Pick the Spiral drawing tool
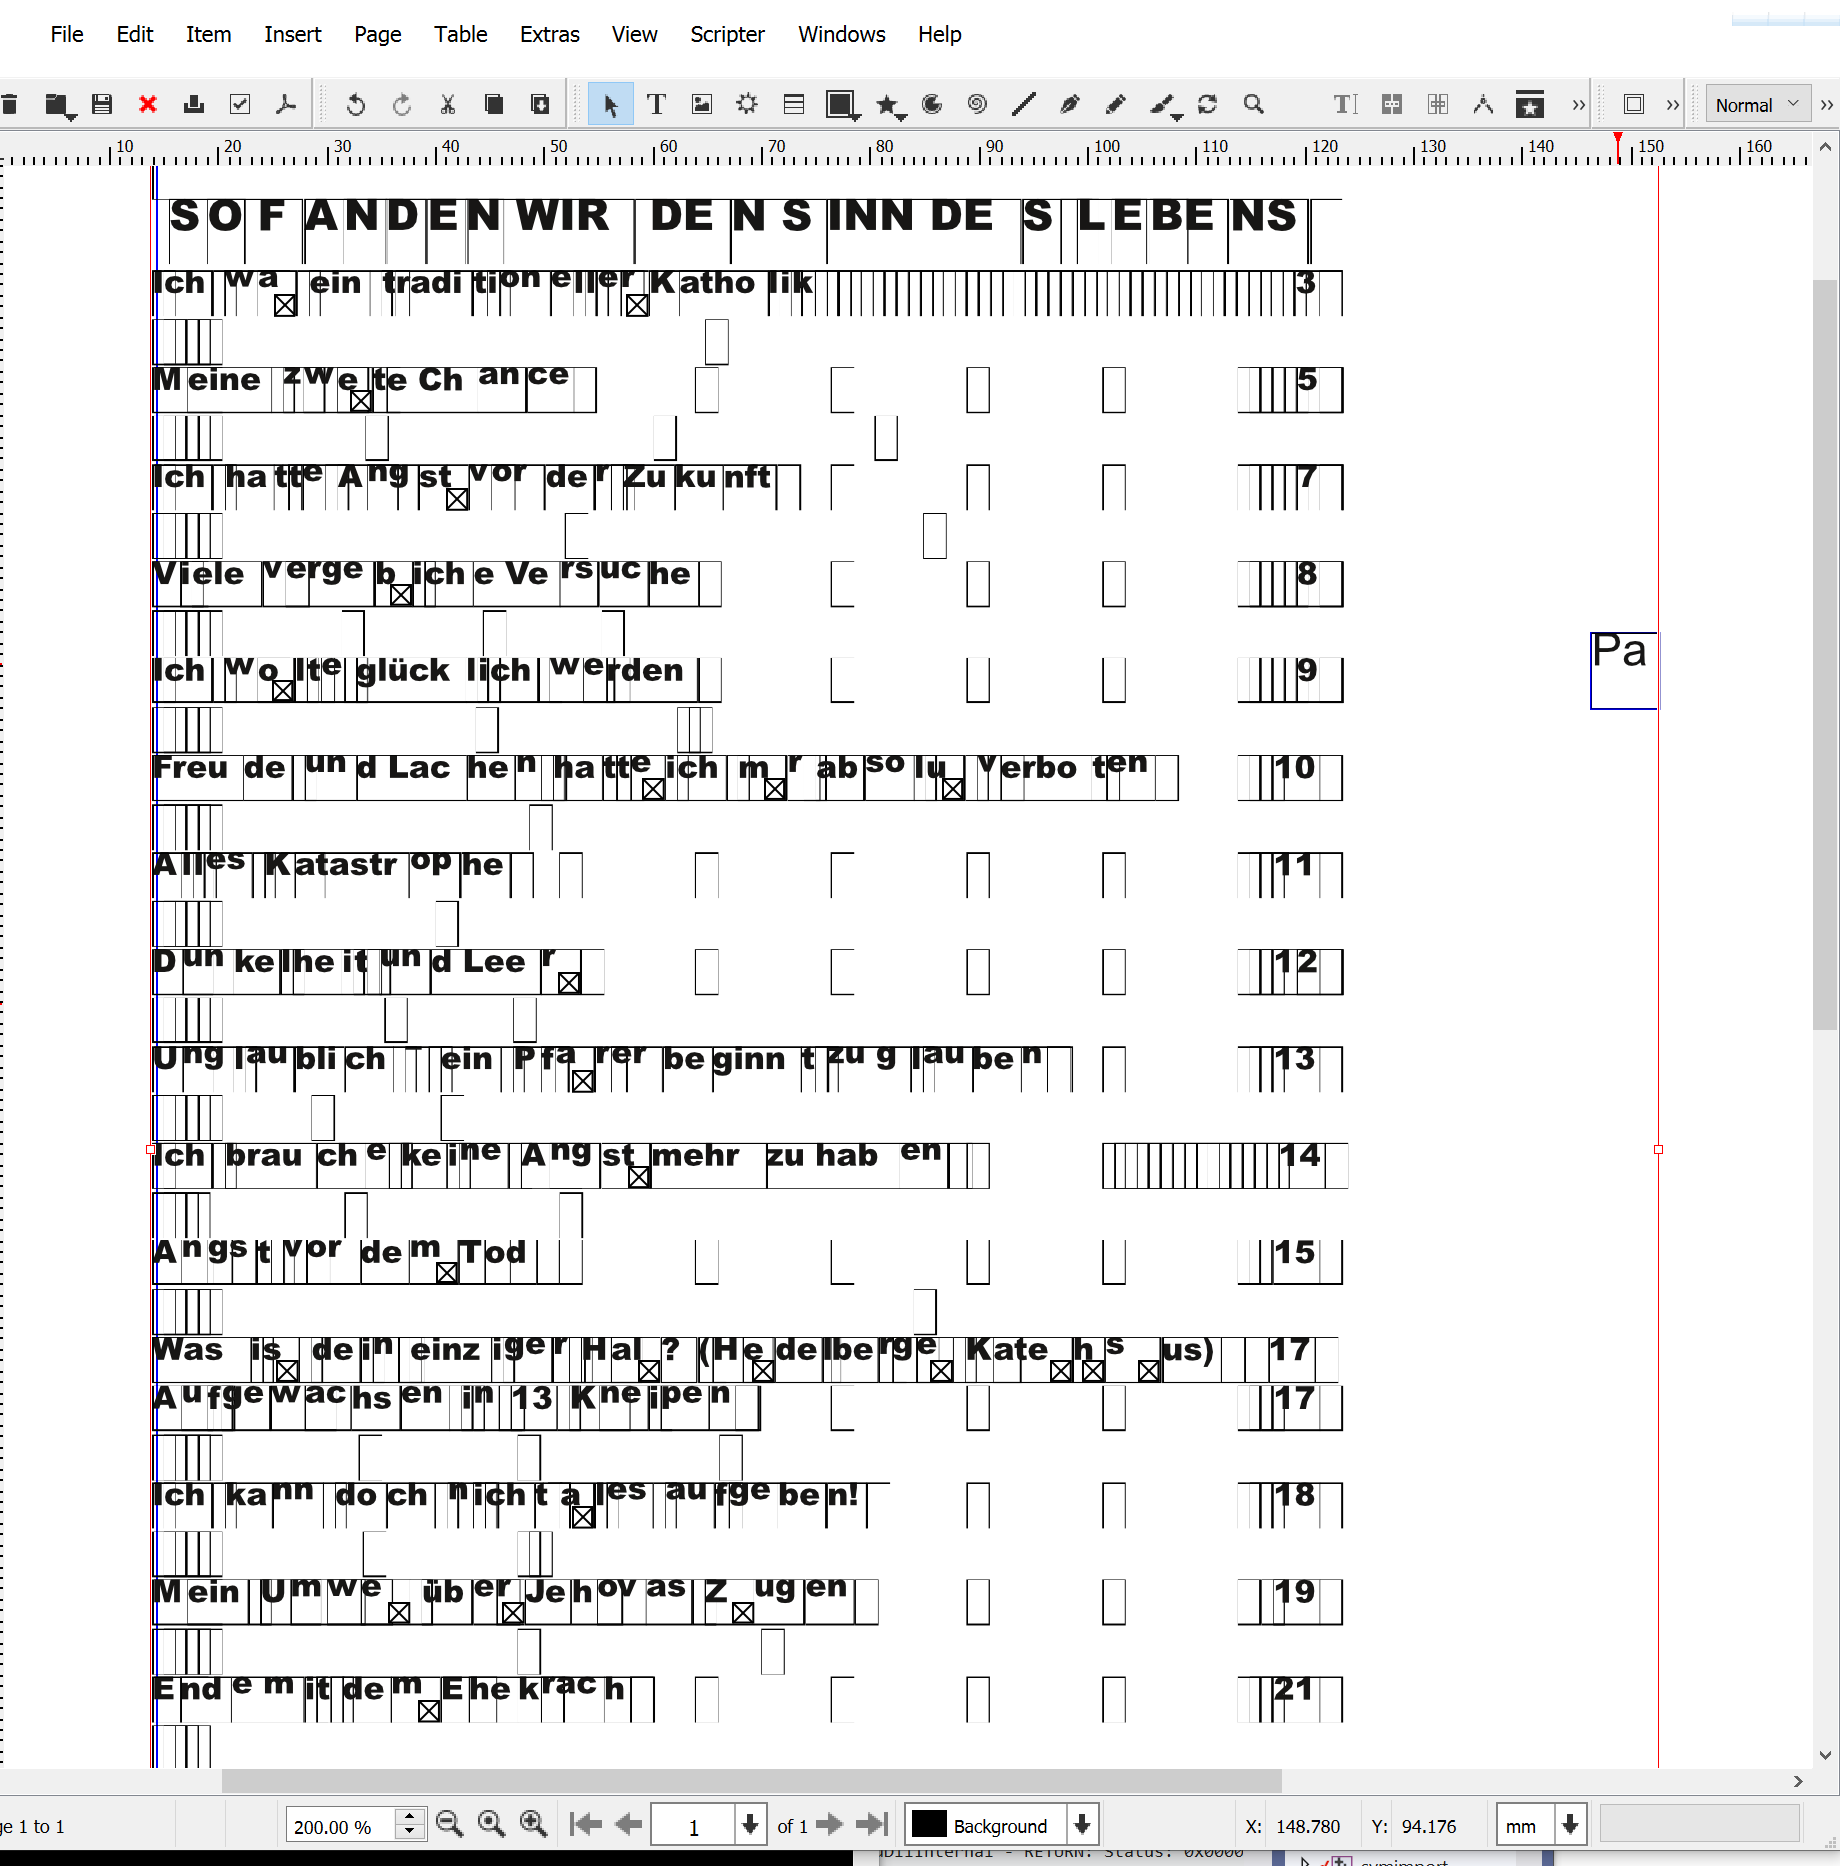Image resolution: width=1840 pixels, height=1866 pixels. 977,105
